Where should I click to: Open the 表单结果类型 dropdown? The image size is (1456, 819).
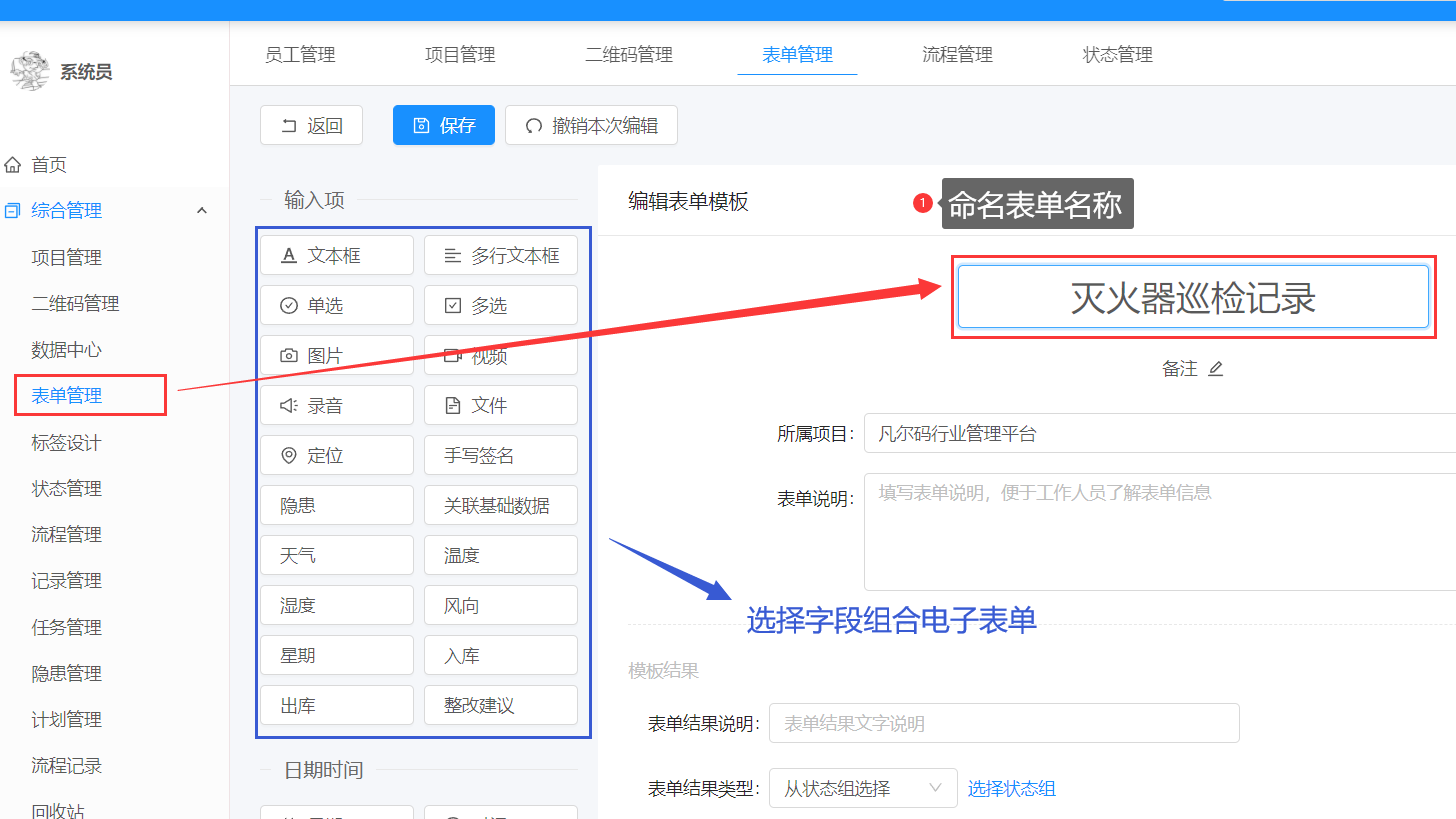click(862, 788)
